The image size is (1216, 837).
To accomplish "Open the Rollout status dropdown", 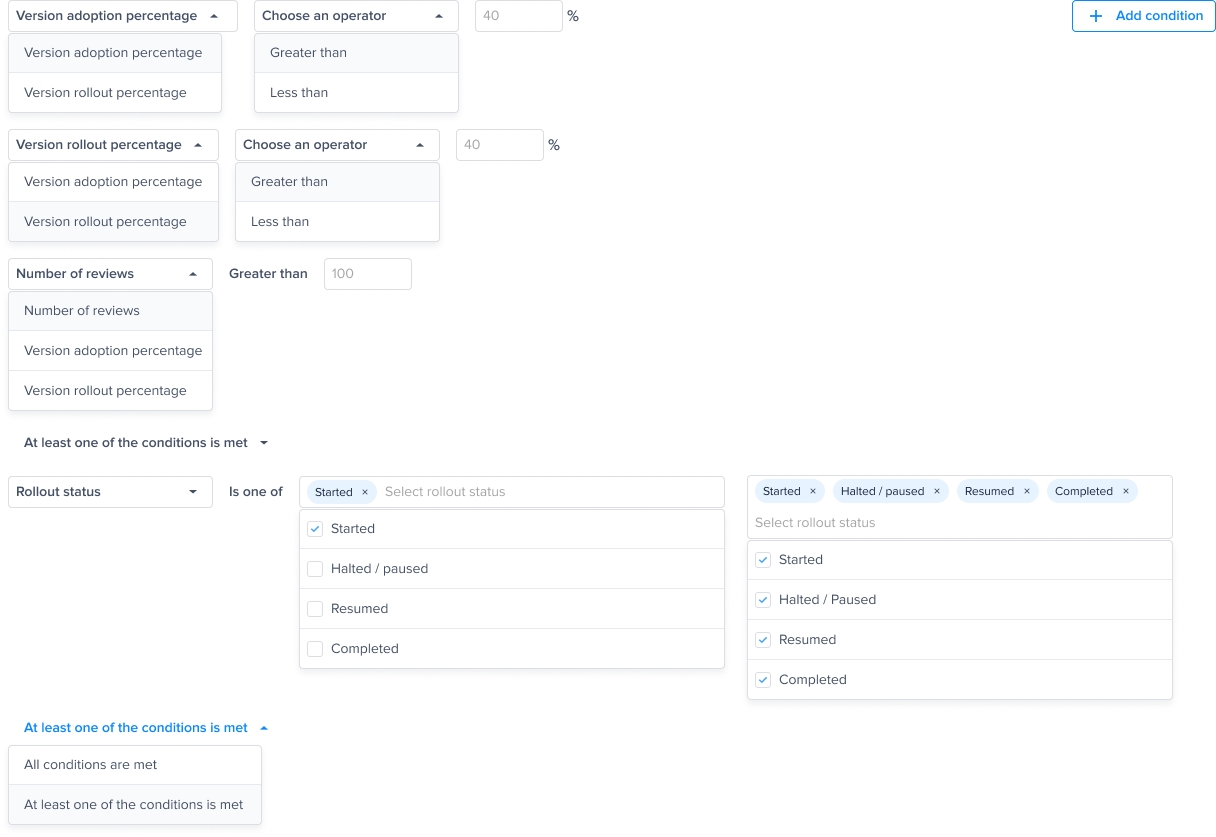I will [110, 492].
